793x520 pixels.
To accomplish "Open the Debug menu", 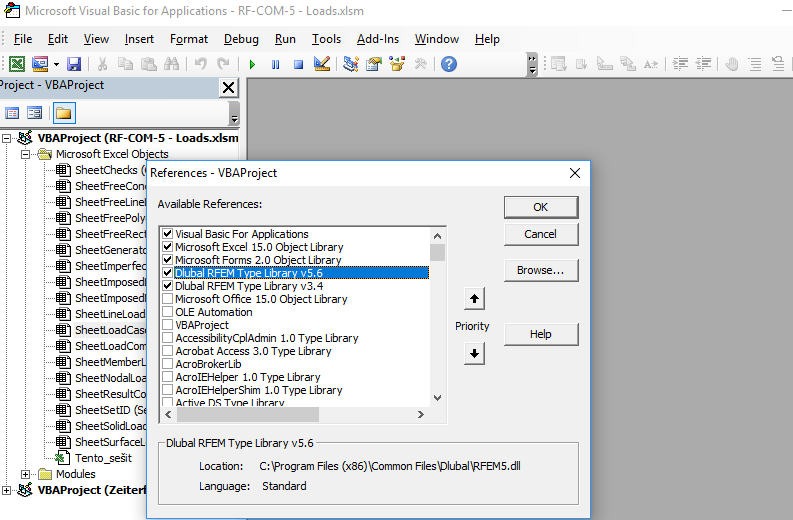I will point(241,39).
